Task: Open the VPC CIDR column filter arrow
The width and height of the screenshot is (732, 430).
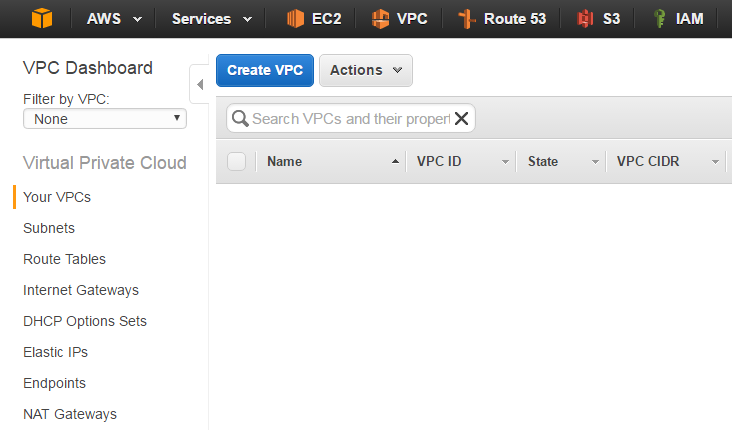Action: (x=715, y=161)
